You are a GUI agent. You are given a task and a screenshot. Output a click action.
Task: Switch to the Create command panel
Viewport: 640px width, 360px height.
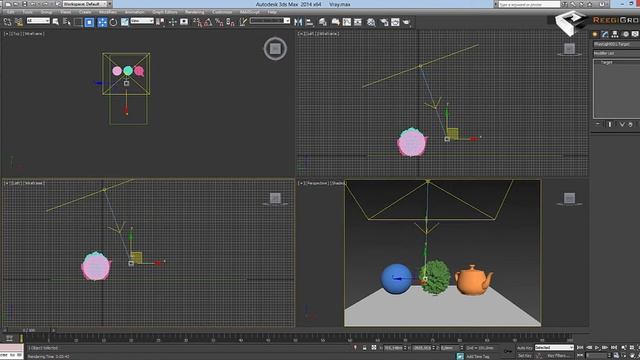tap(595, 34)
